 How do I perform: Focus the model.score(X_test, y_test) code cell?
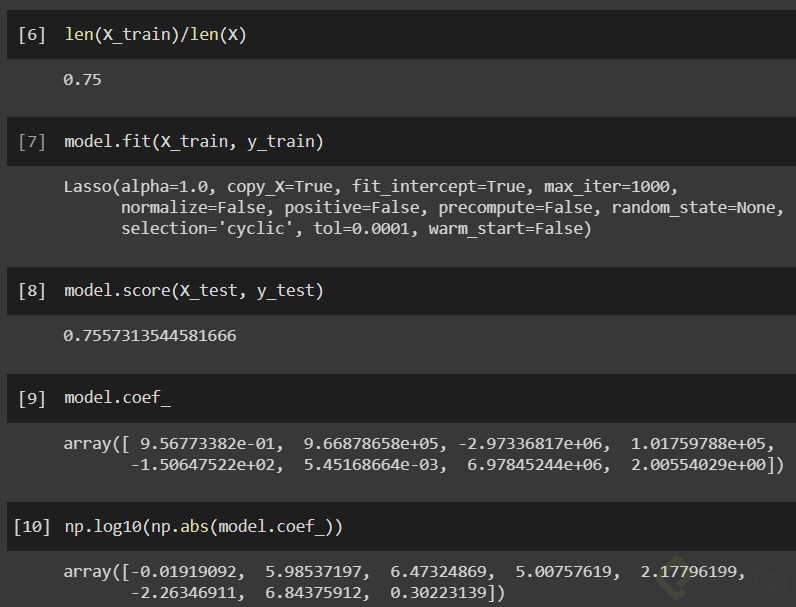click(x=193, y=291)
